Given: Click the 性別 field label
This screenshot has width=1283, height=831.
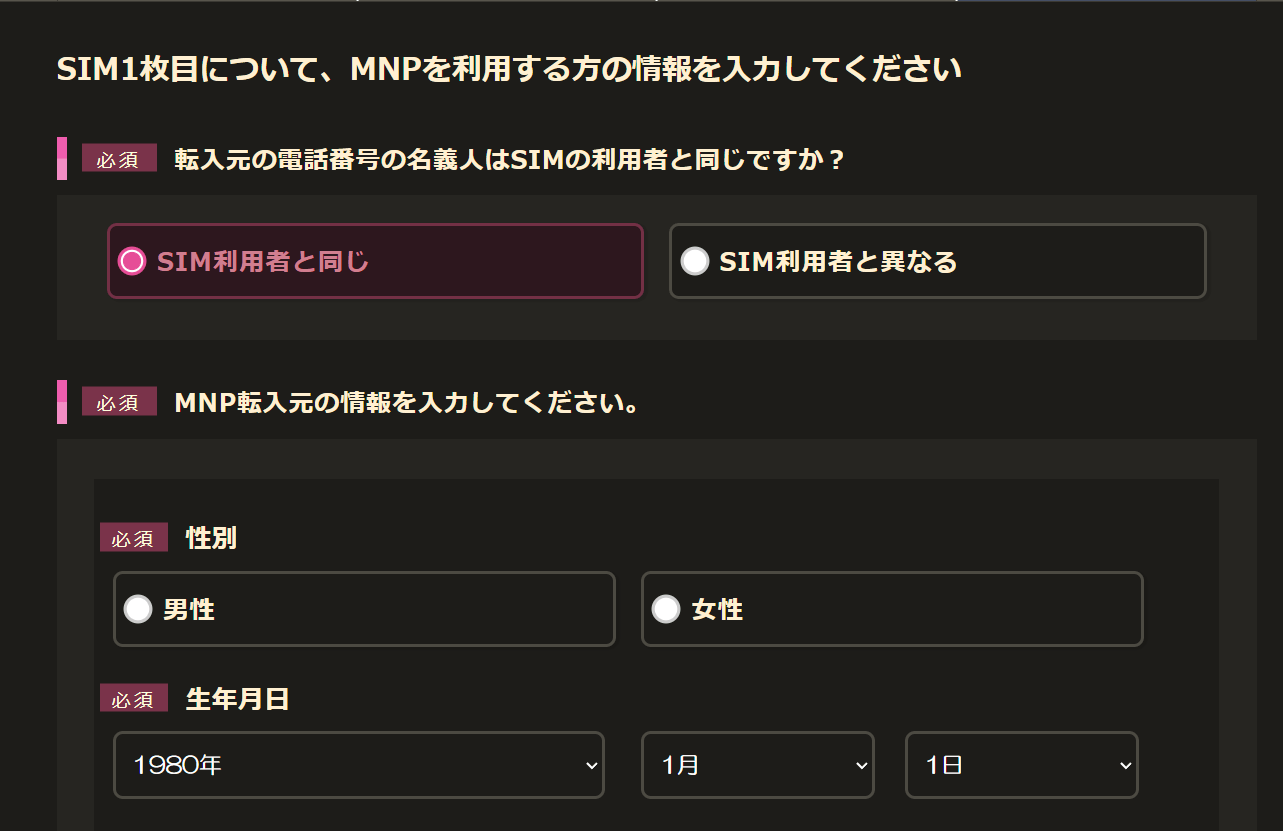Looking at the screenshot, I should 211,538.
